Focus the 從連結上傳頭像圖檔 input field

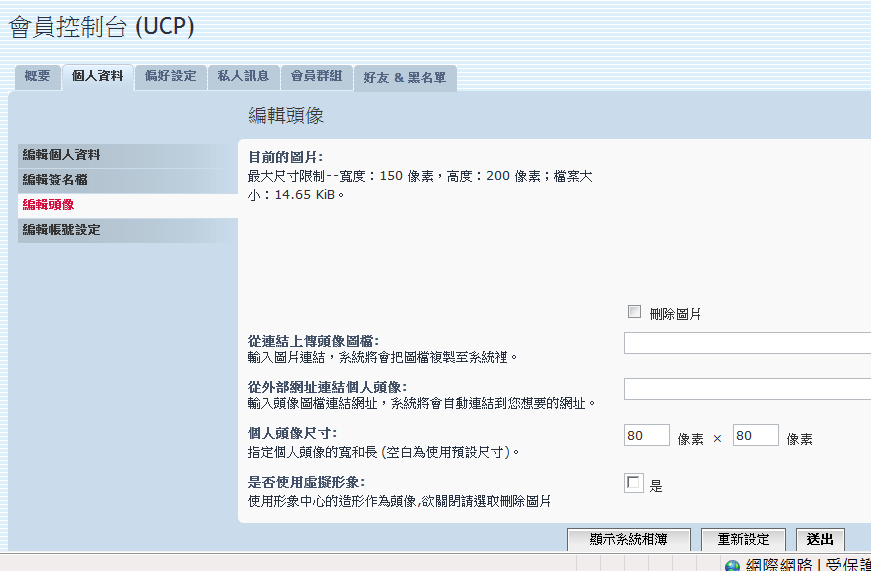[746, 344]
